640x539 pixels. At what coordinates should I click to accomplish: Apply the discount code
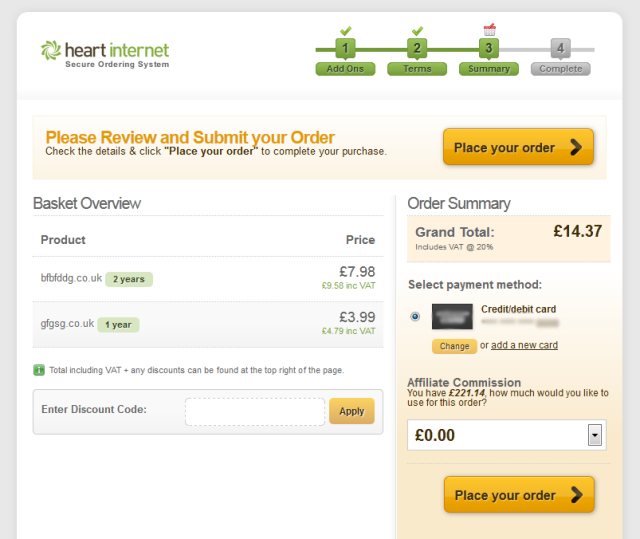click(352, 411)
